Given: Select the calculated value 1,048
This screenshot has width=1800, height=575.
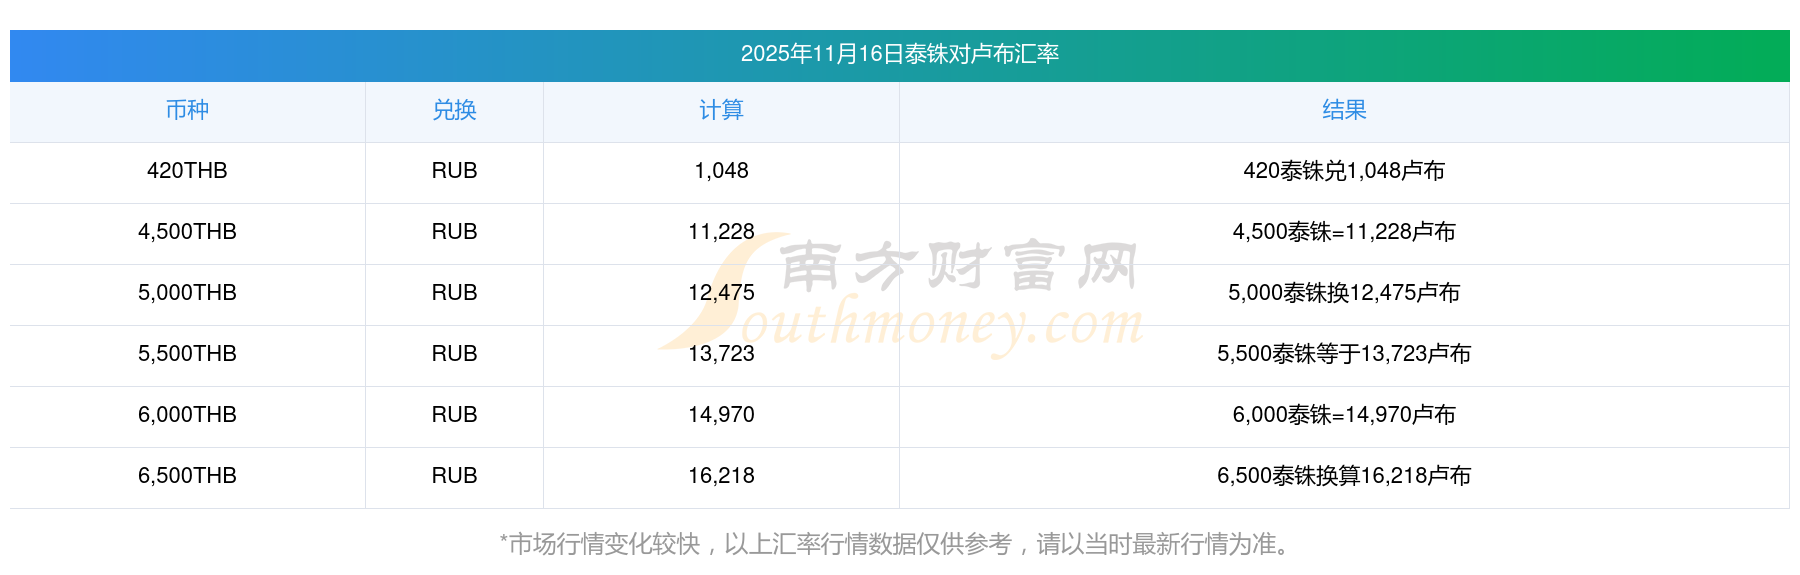Looking at the screenshot, I should pos(721,171).
